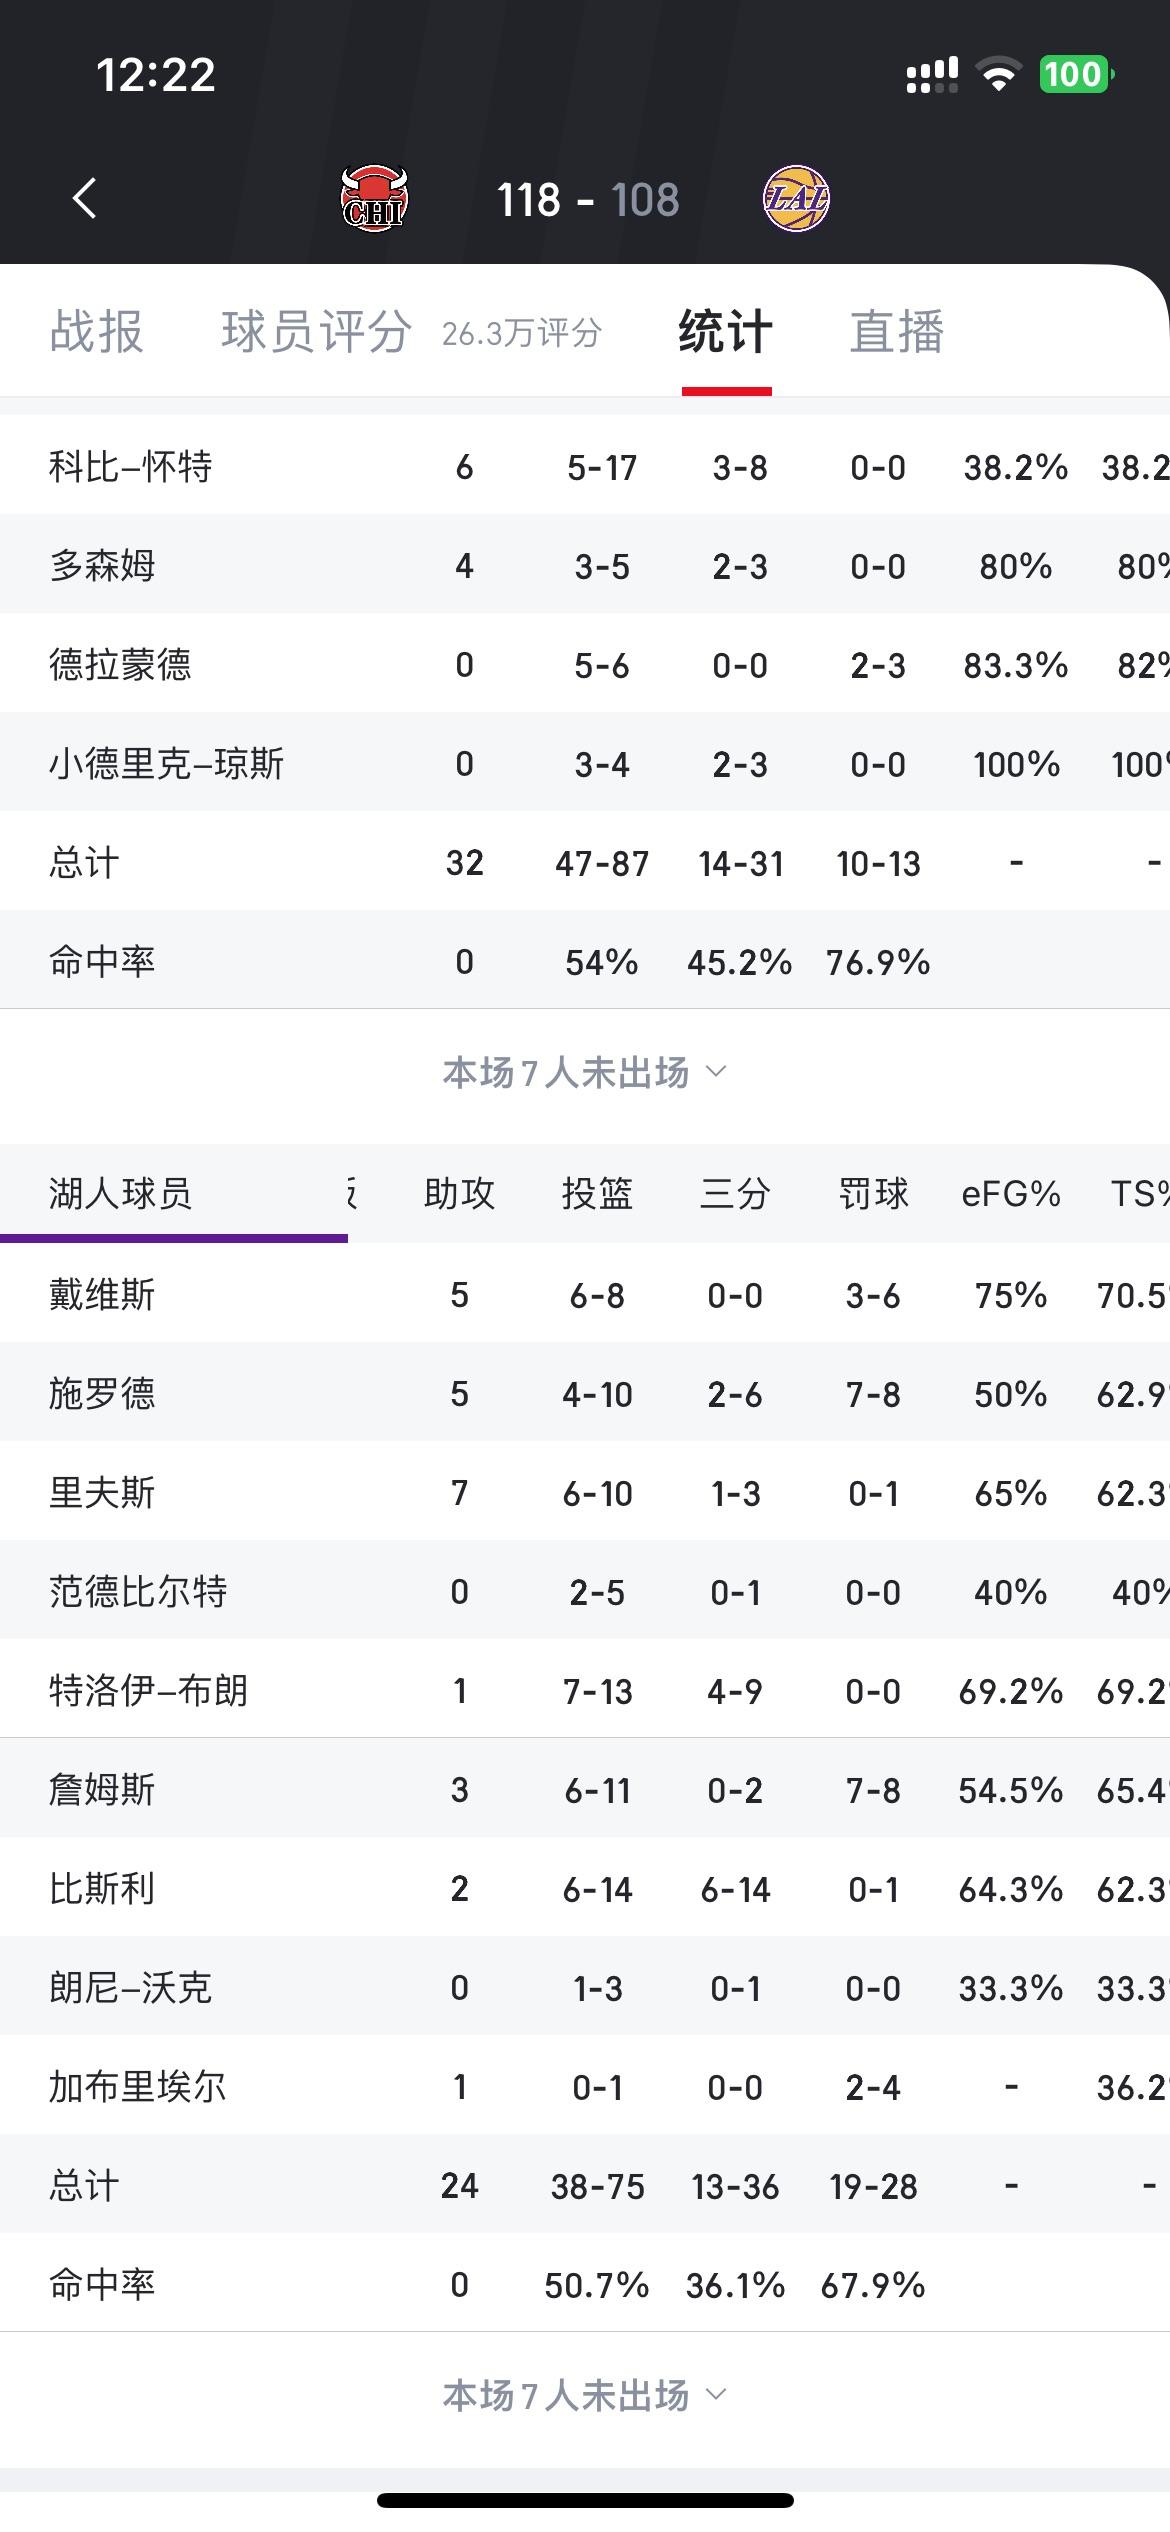Open the Chicago Bulls team logo
The width and height of the screenshot is (1170, 2532).
click(x=374, y=198)
